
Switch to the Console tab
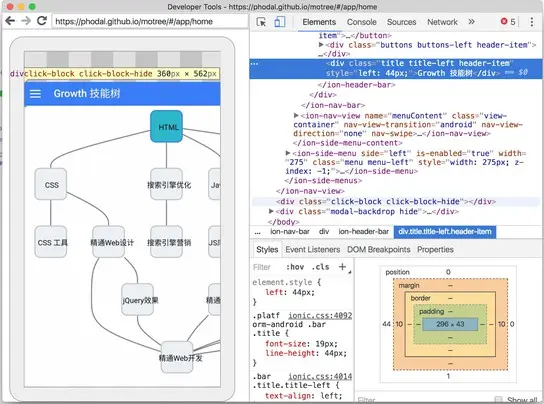362,22
